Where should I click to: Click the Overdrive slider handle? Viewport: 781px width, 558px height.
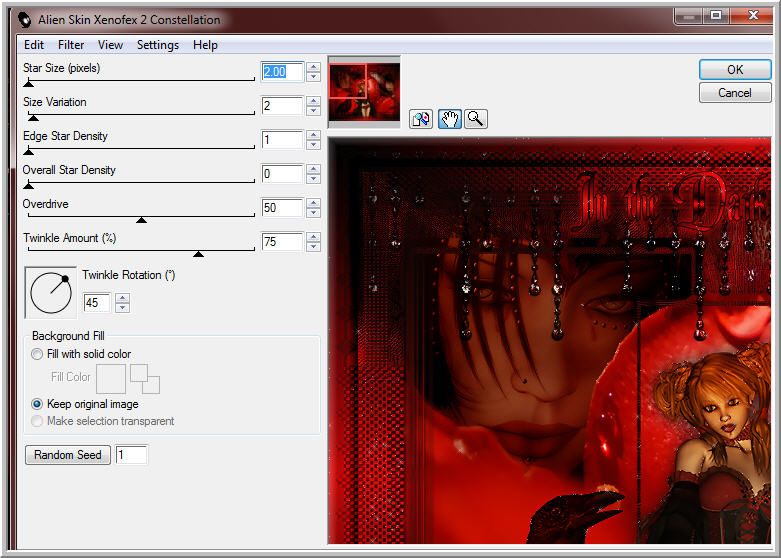(141, 220)
